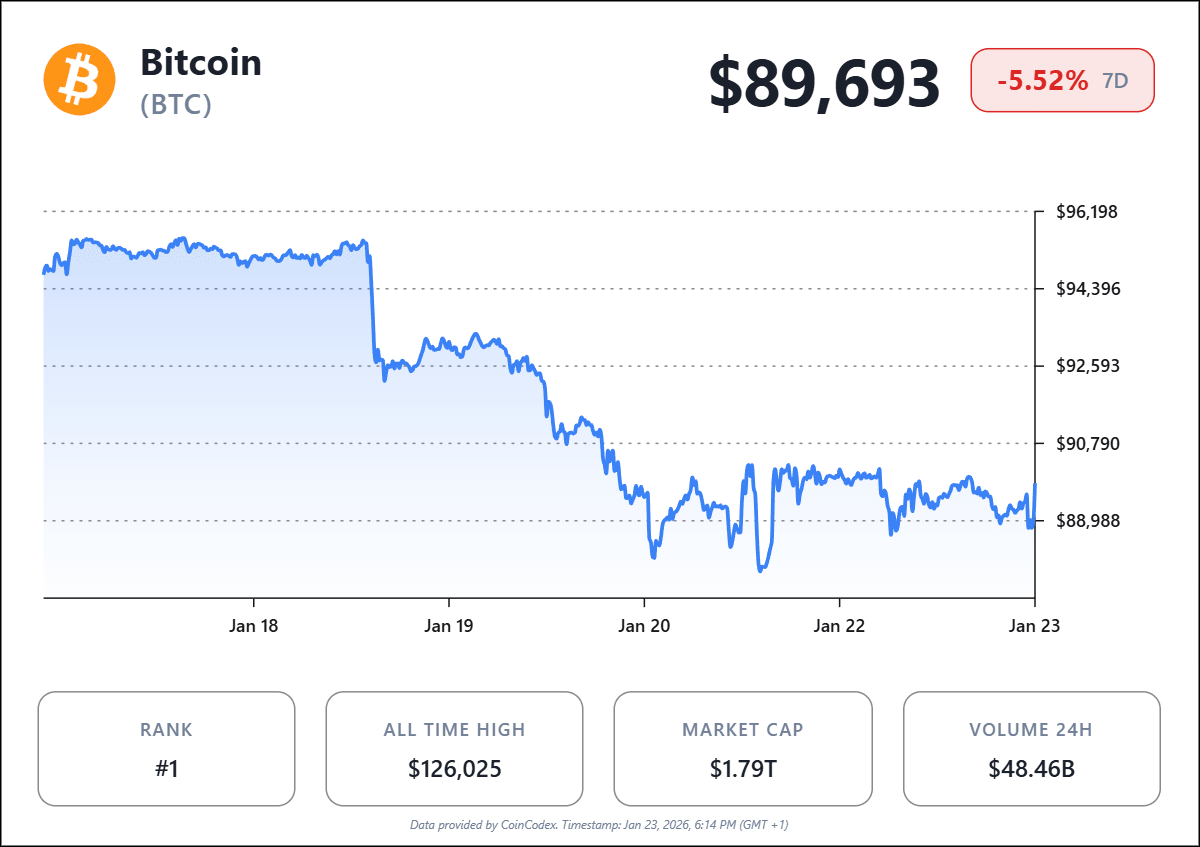Click the $89,693 current price
Image resolution: width=1200 pixels, height=847 pixels.
tap(825, 83)
